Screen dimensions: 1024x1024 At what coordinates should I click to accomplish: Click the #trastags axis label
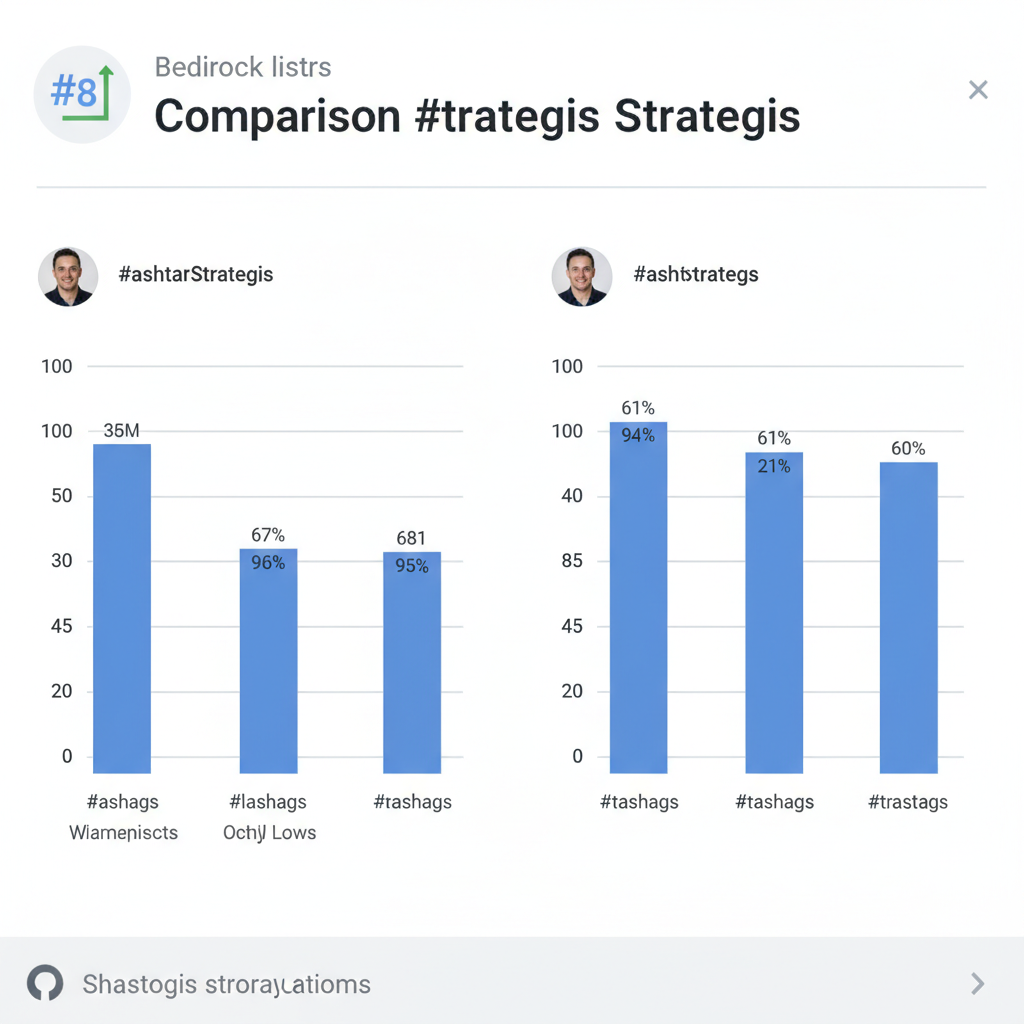tap(908, 802)
